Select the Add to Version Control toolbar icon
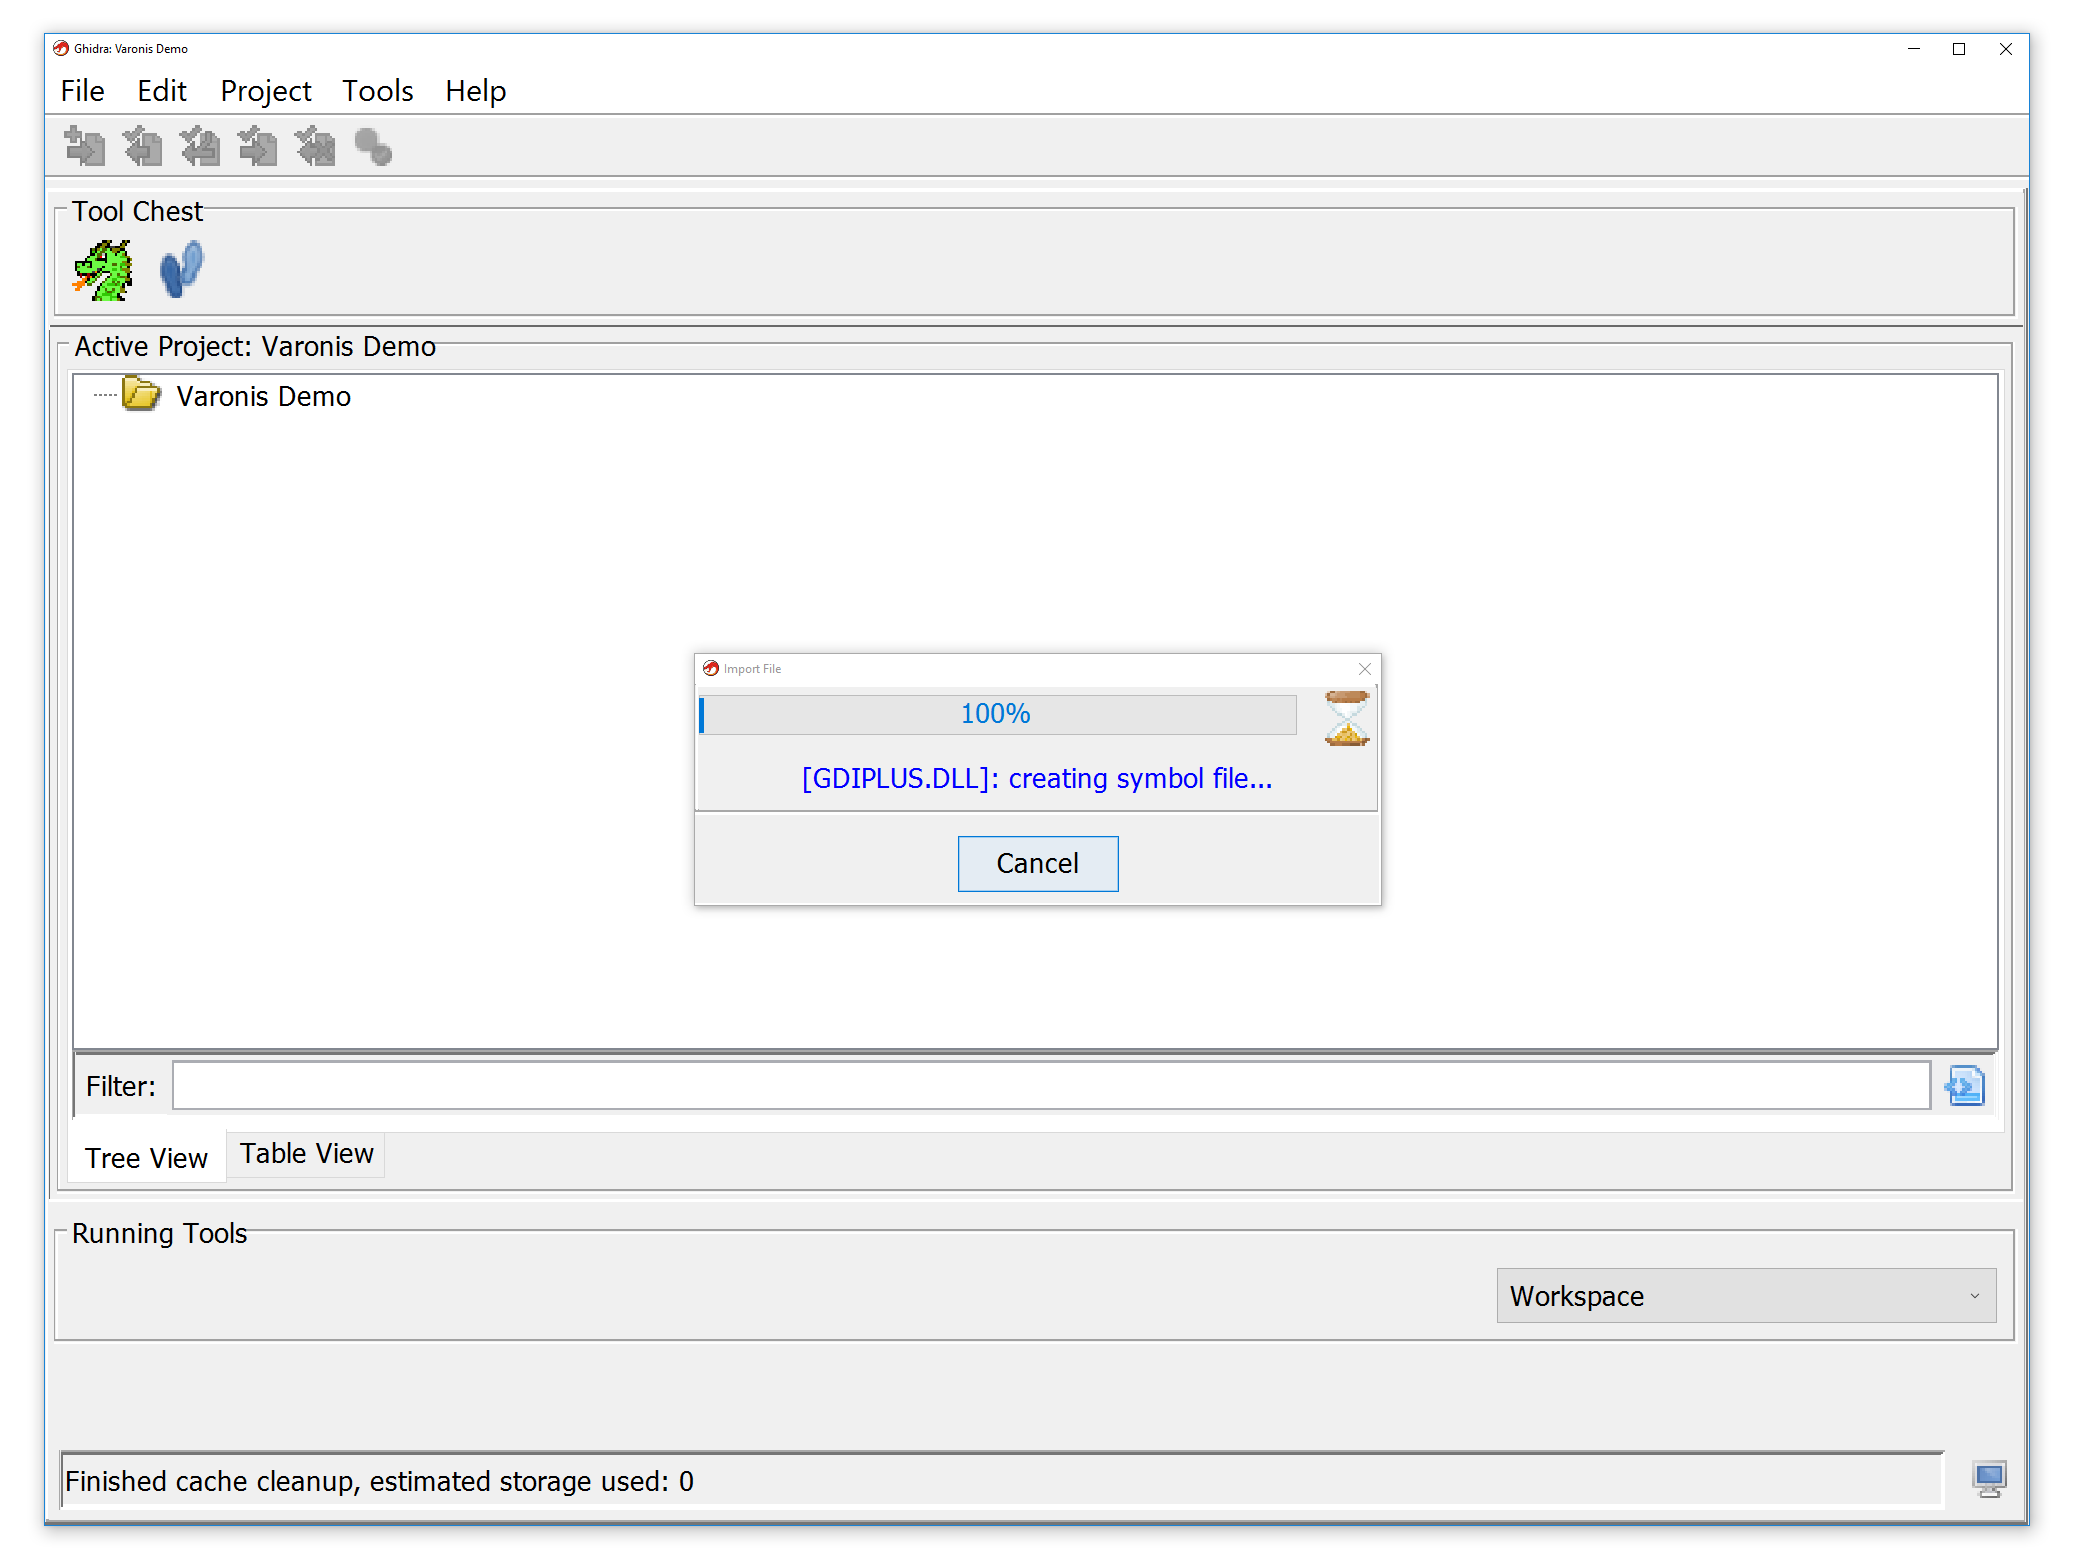Viewport: 2086px width, 1568px height. [85, 146]
